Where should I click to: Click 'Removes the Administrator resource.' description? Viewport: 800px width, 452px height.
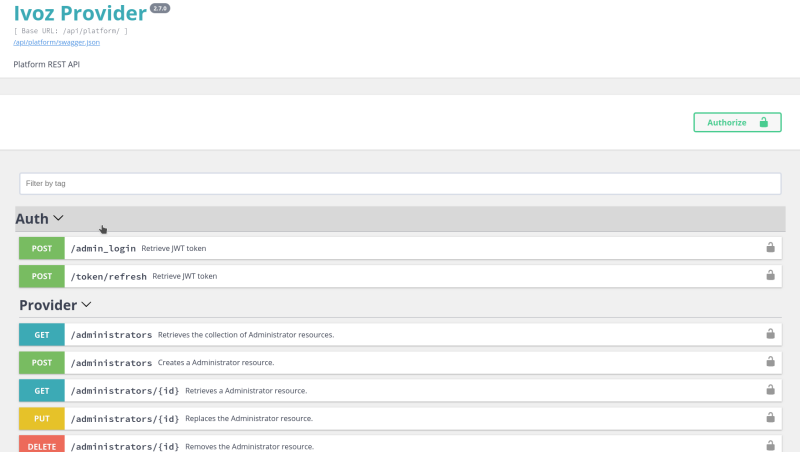tap(249, 446)
